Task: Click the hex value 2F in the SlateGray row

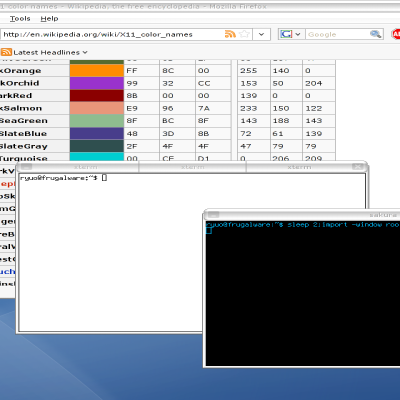Action: [132, 146]
